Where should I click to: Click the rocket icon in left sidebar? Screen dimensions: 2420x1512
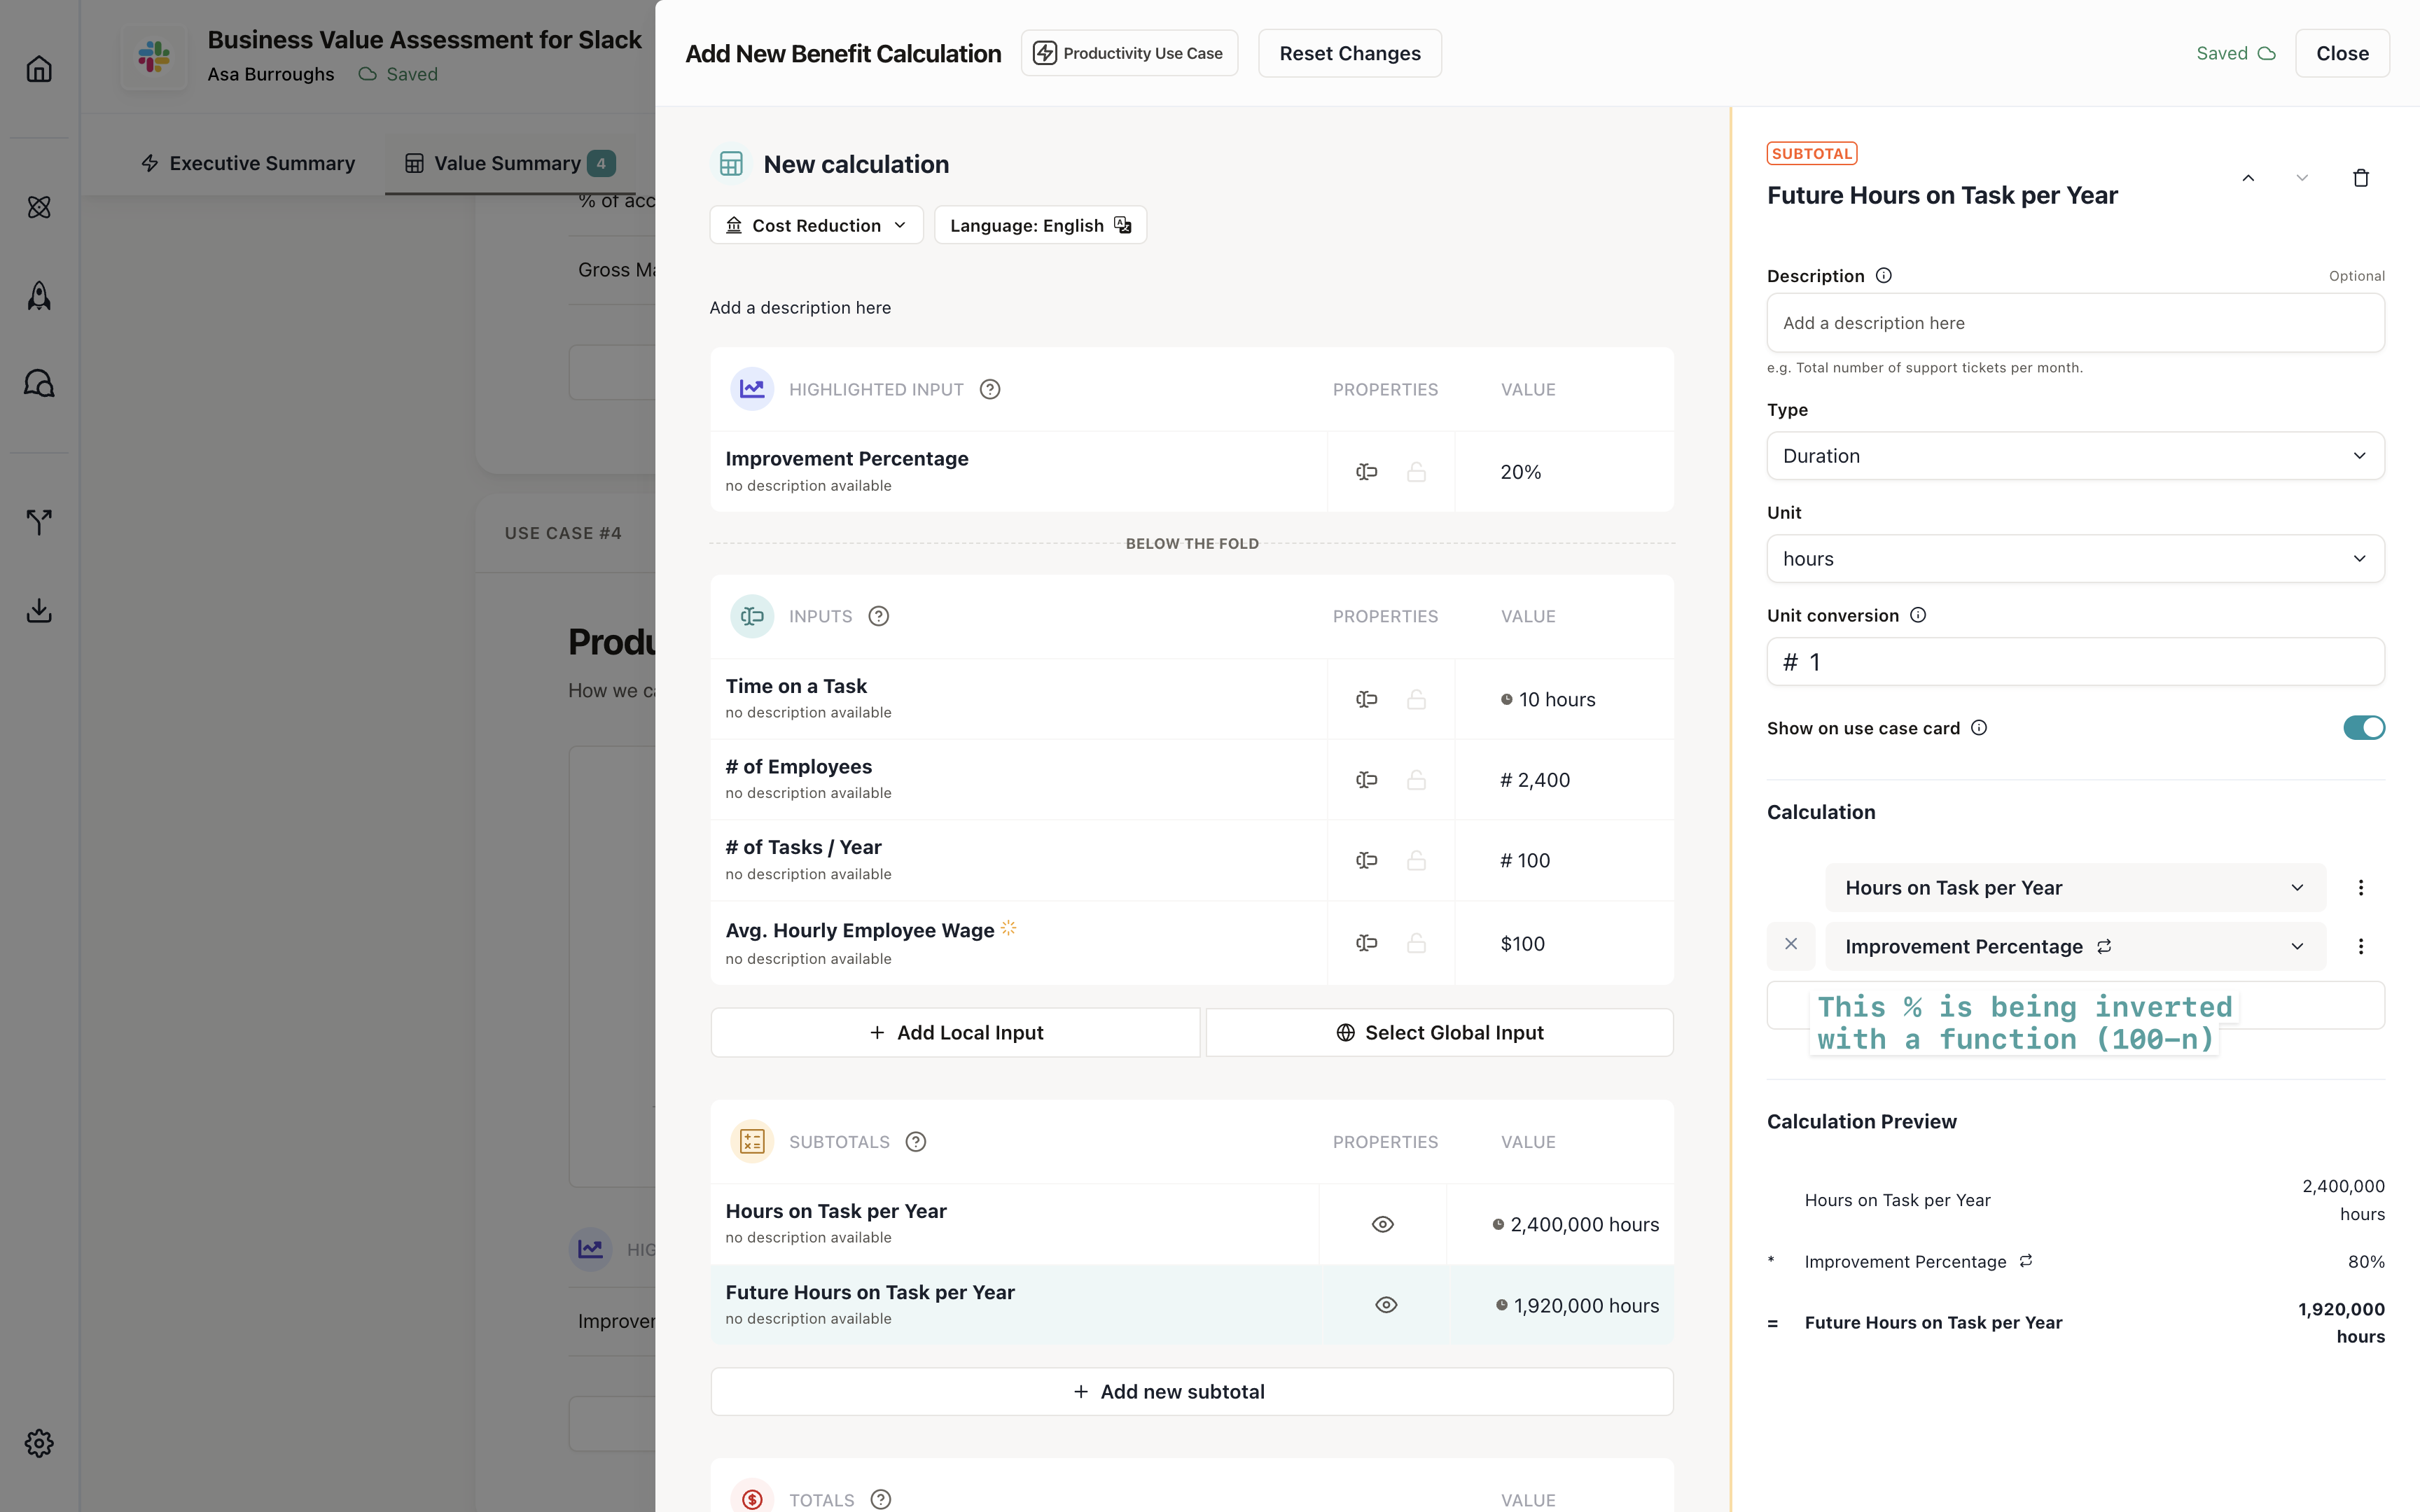coord(39,295)
